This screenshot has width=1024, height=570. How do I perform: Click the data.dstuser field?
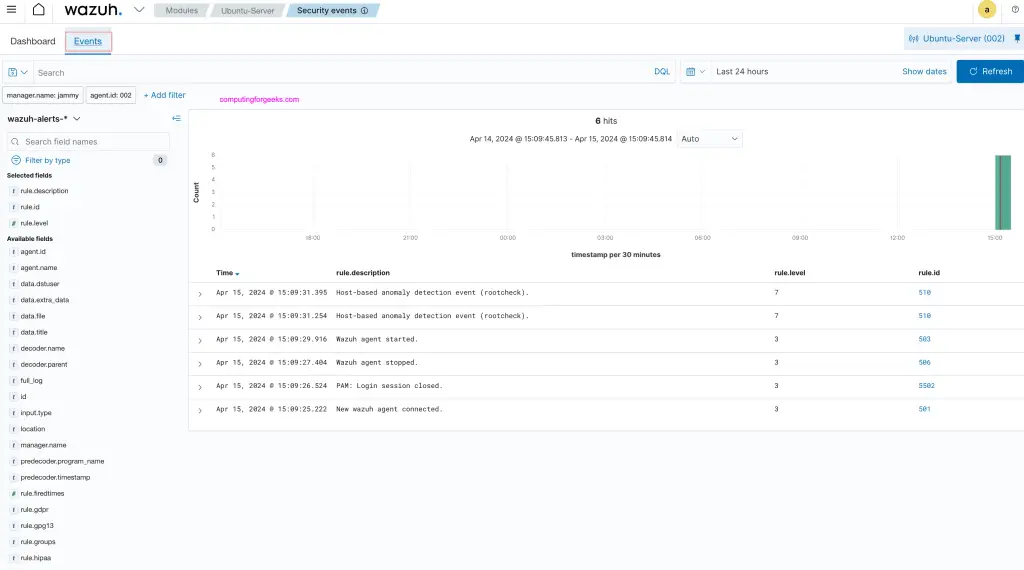tap(39, 284)
